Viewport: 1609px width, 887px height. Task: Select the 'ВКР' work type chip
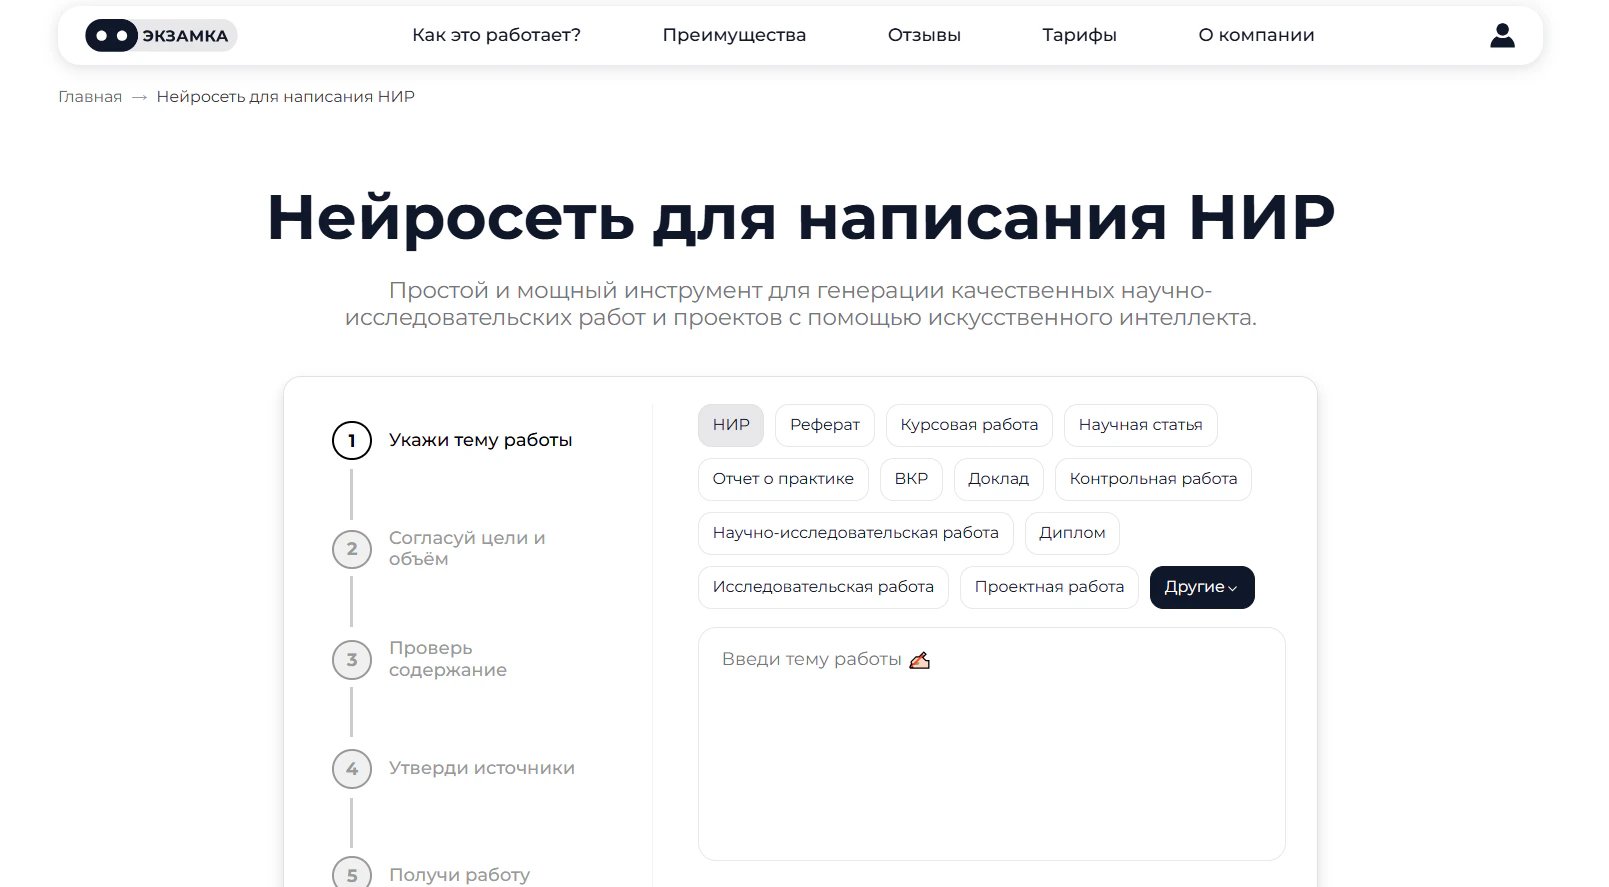point(911,479)
